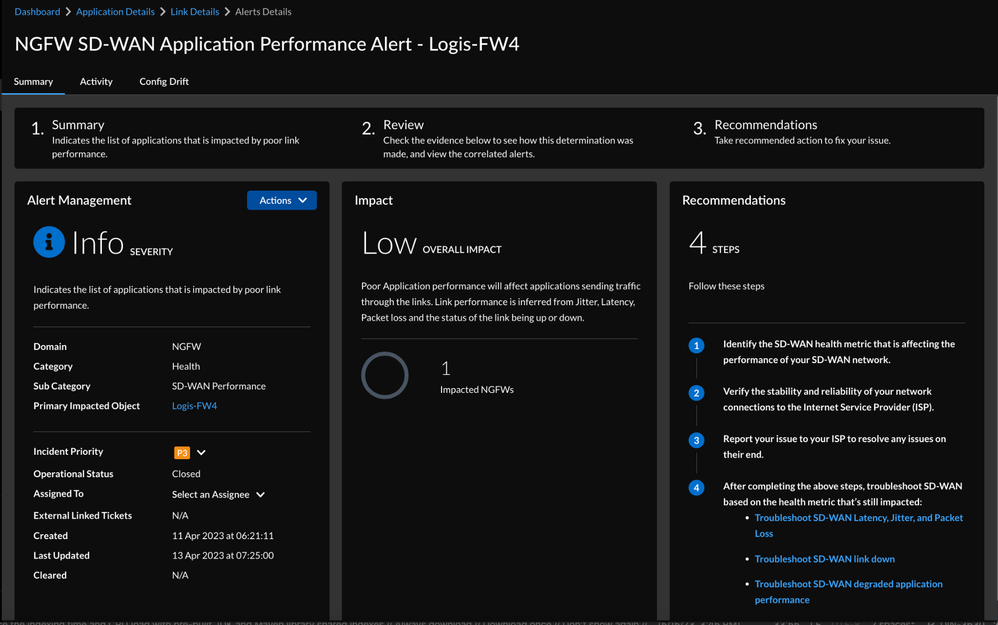Open the Select an Assignee dropdown
Screen dimensions: 998x625
[x=218, y=495]
